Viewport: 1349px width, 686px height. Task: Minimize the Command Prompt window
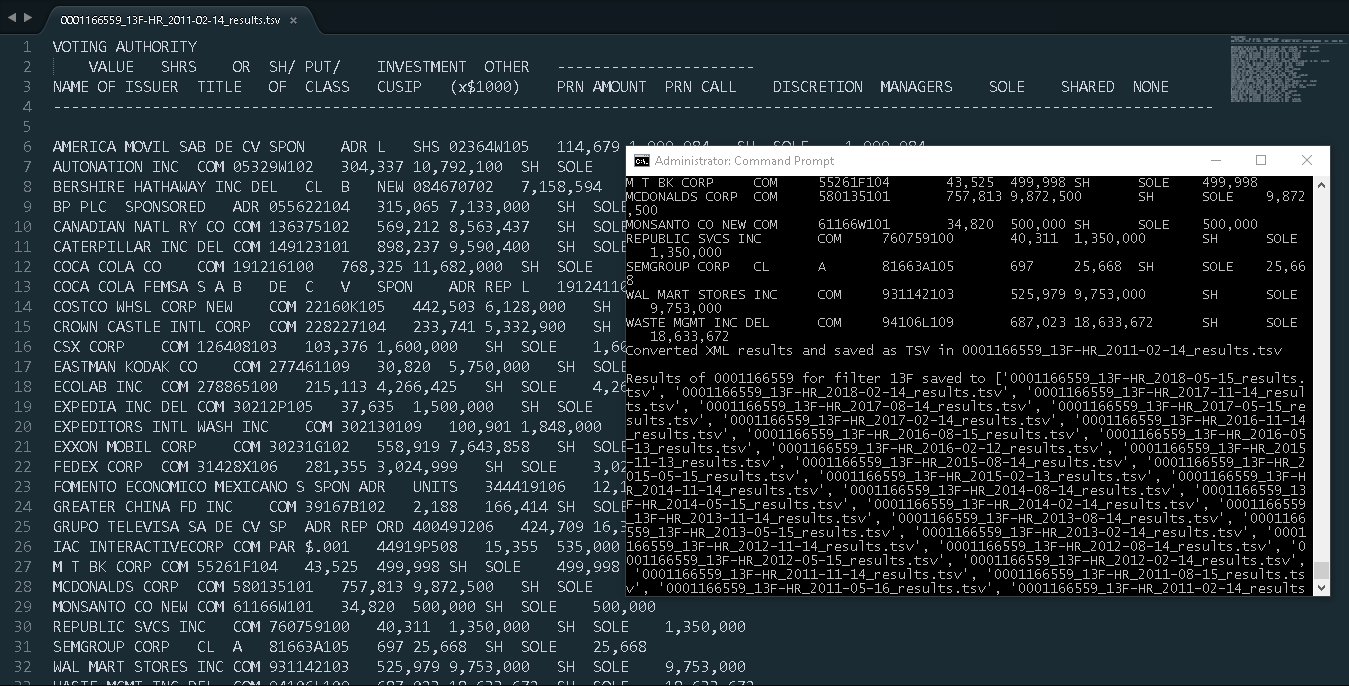1215,160
